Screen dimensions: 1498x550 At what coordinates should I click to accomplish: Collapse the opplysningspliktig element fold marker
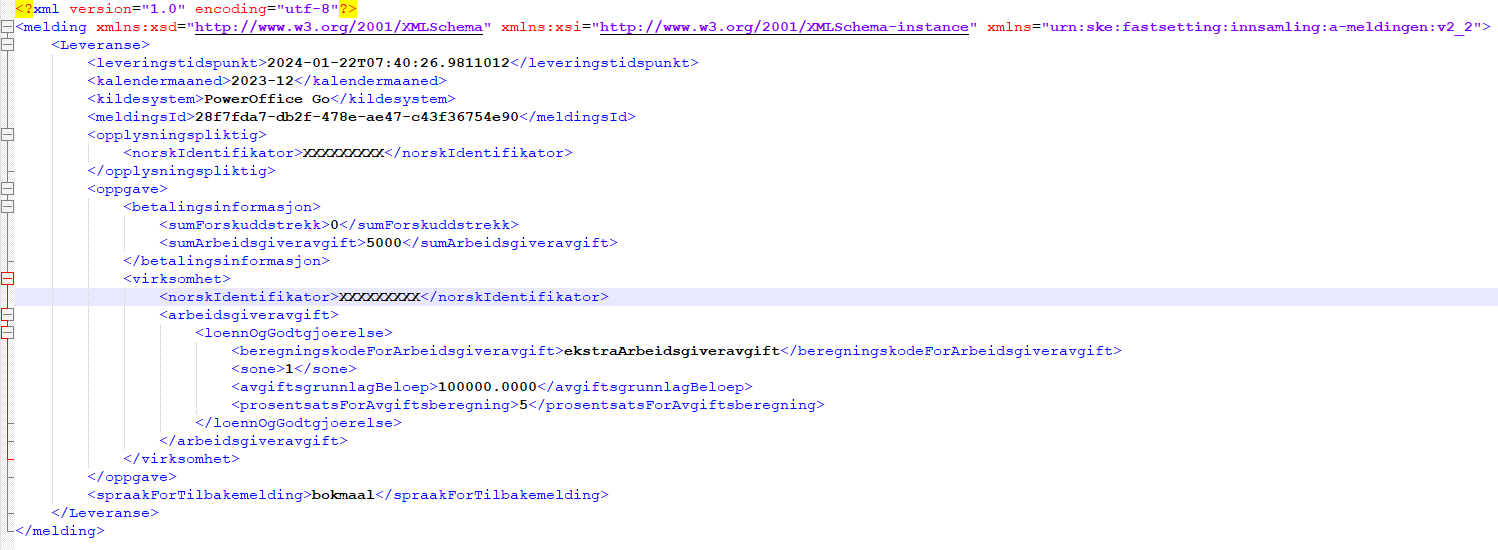click(8, 135)
